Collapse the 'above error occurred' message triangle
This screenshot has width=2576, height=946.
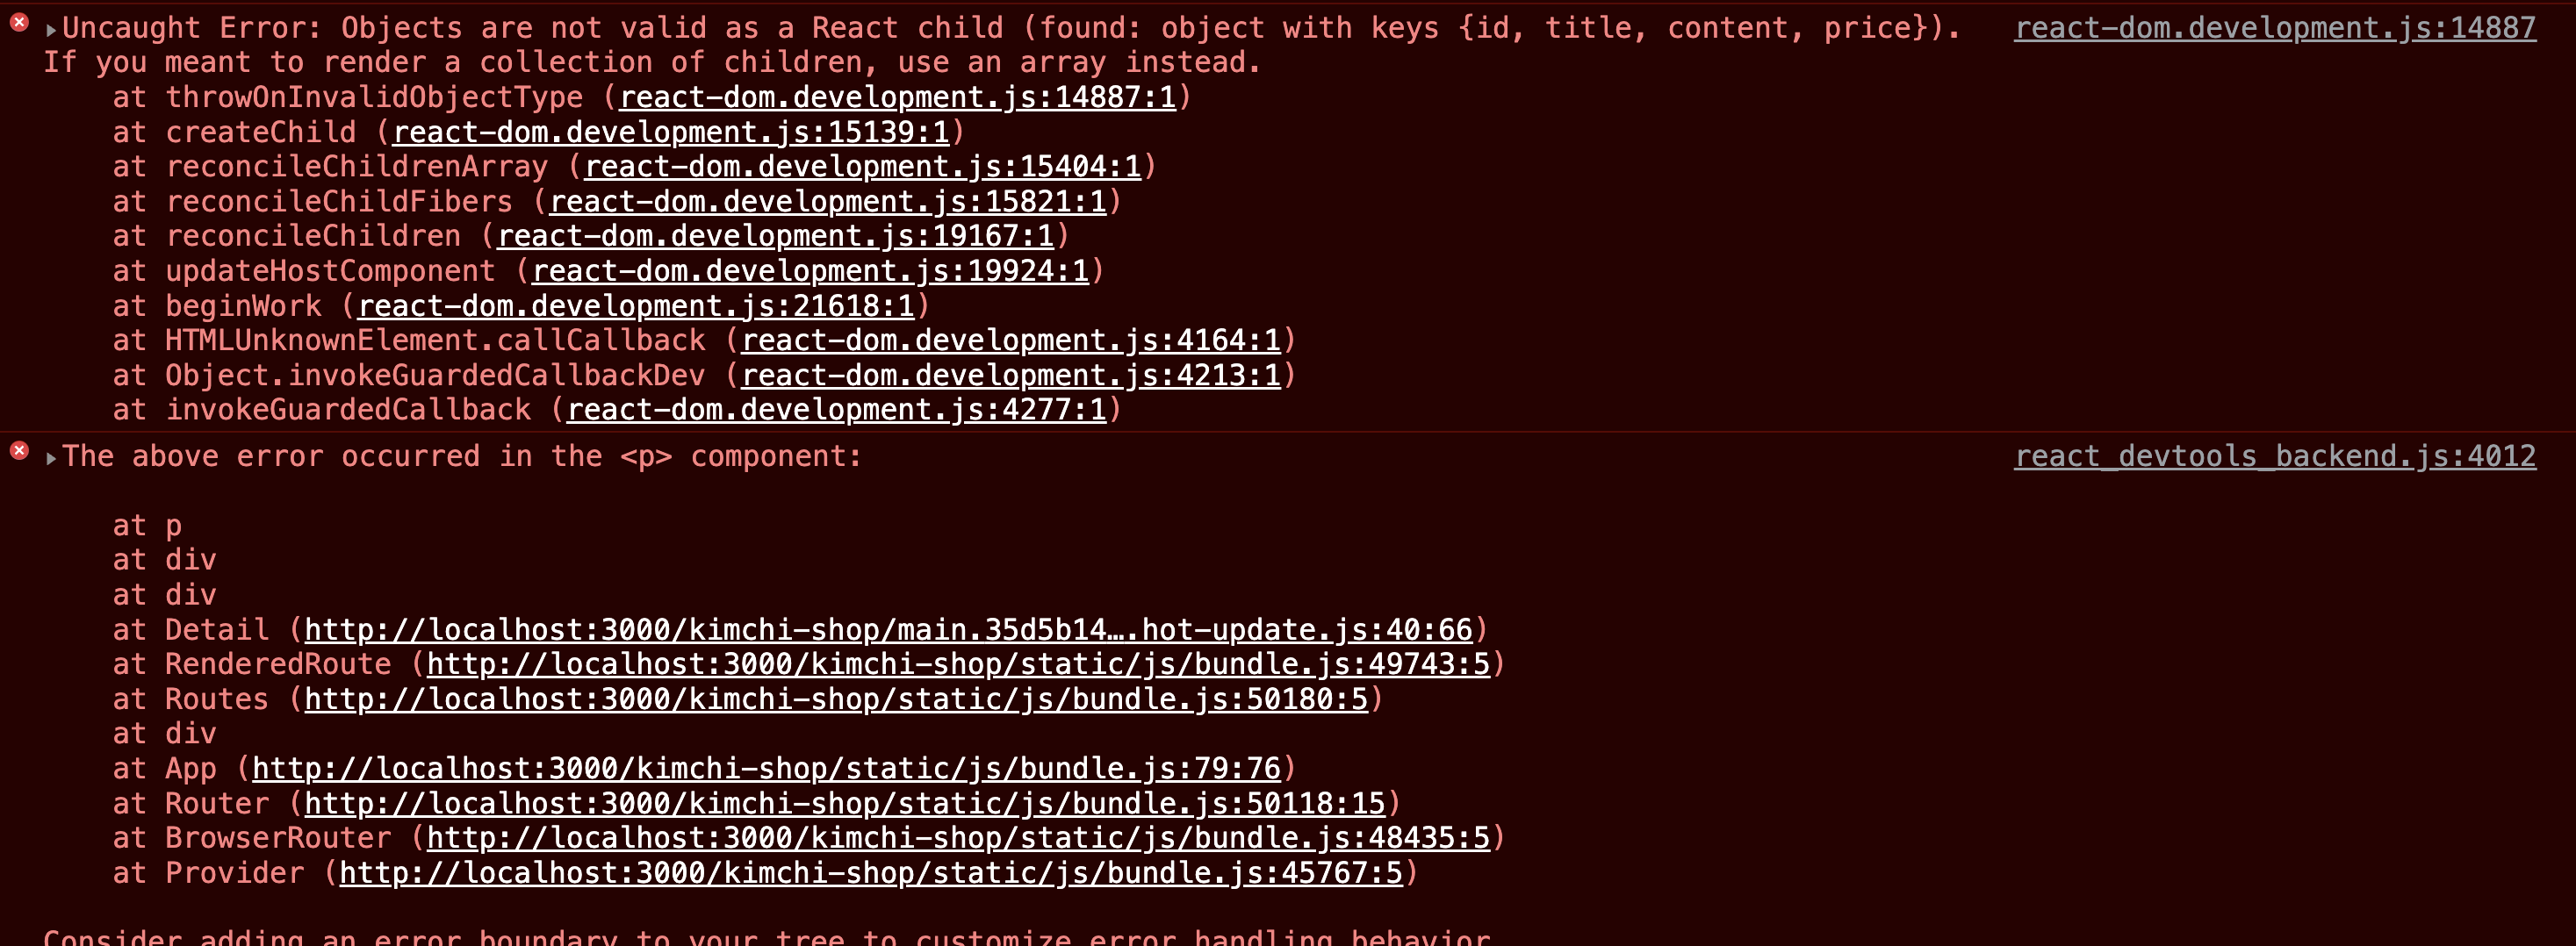coord(51,459)
